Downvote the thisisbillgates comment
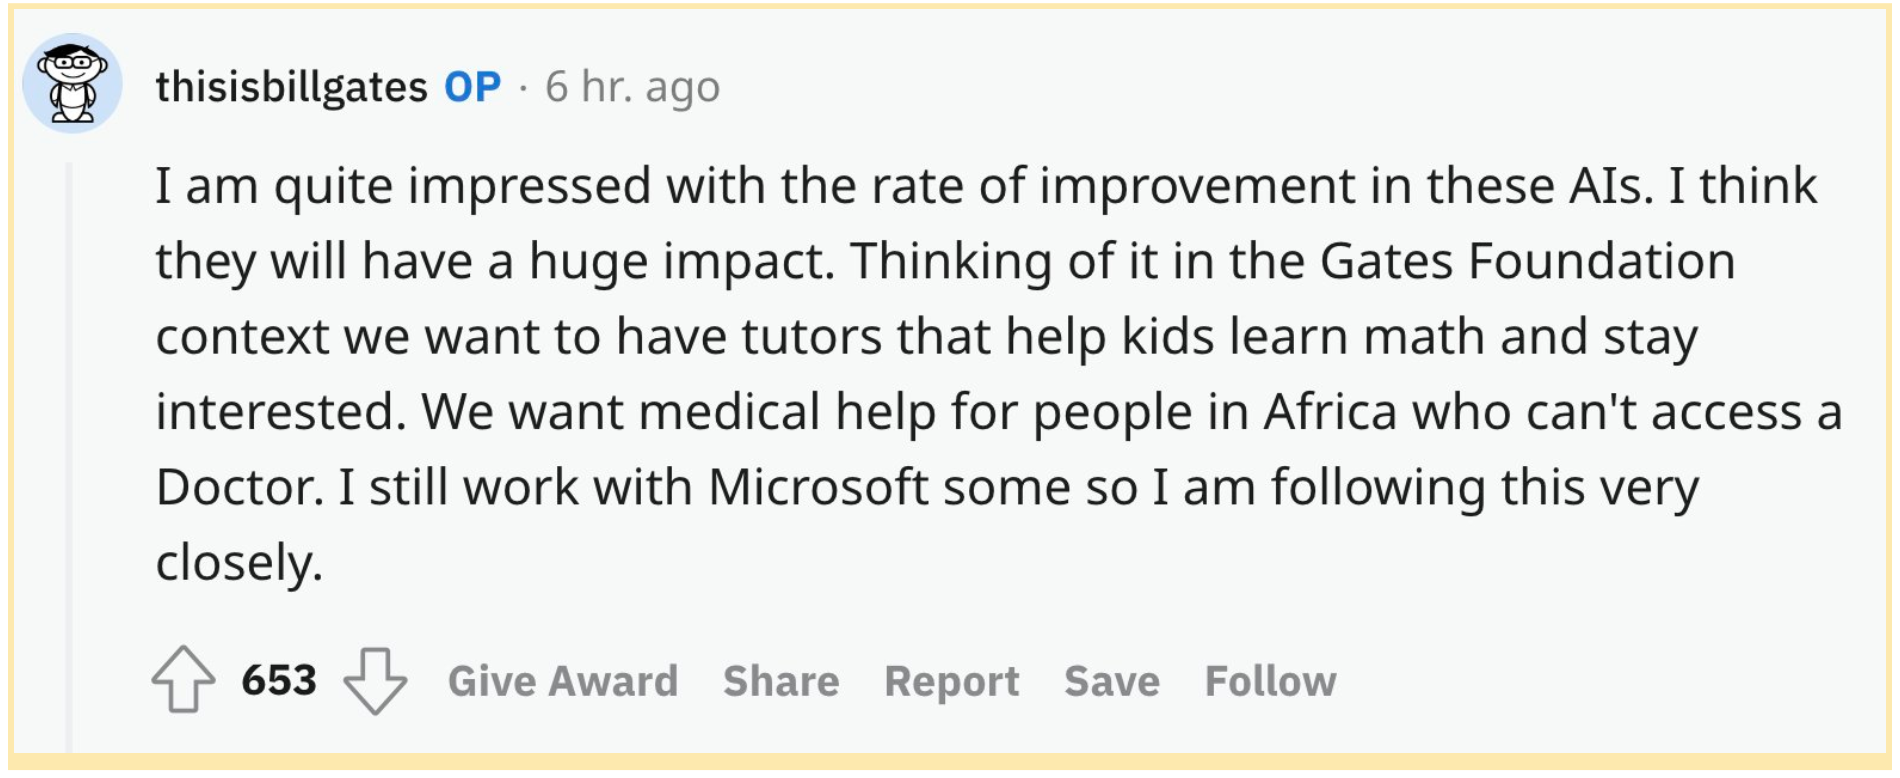This screenshot has height=778, width=1900. [x=375, y=681]
